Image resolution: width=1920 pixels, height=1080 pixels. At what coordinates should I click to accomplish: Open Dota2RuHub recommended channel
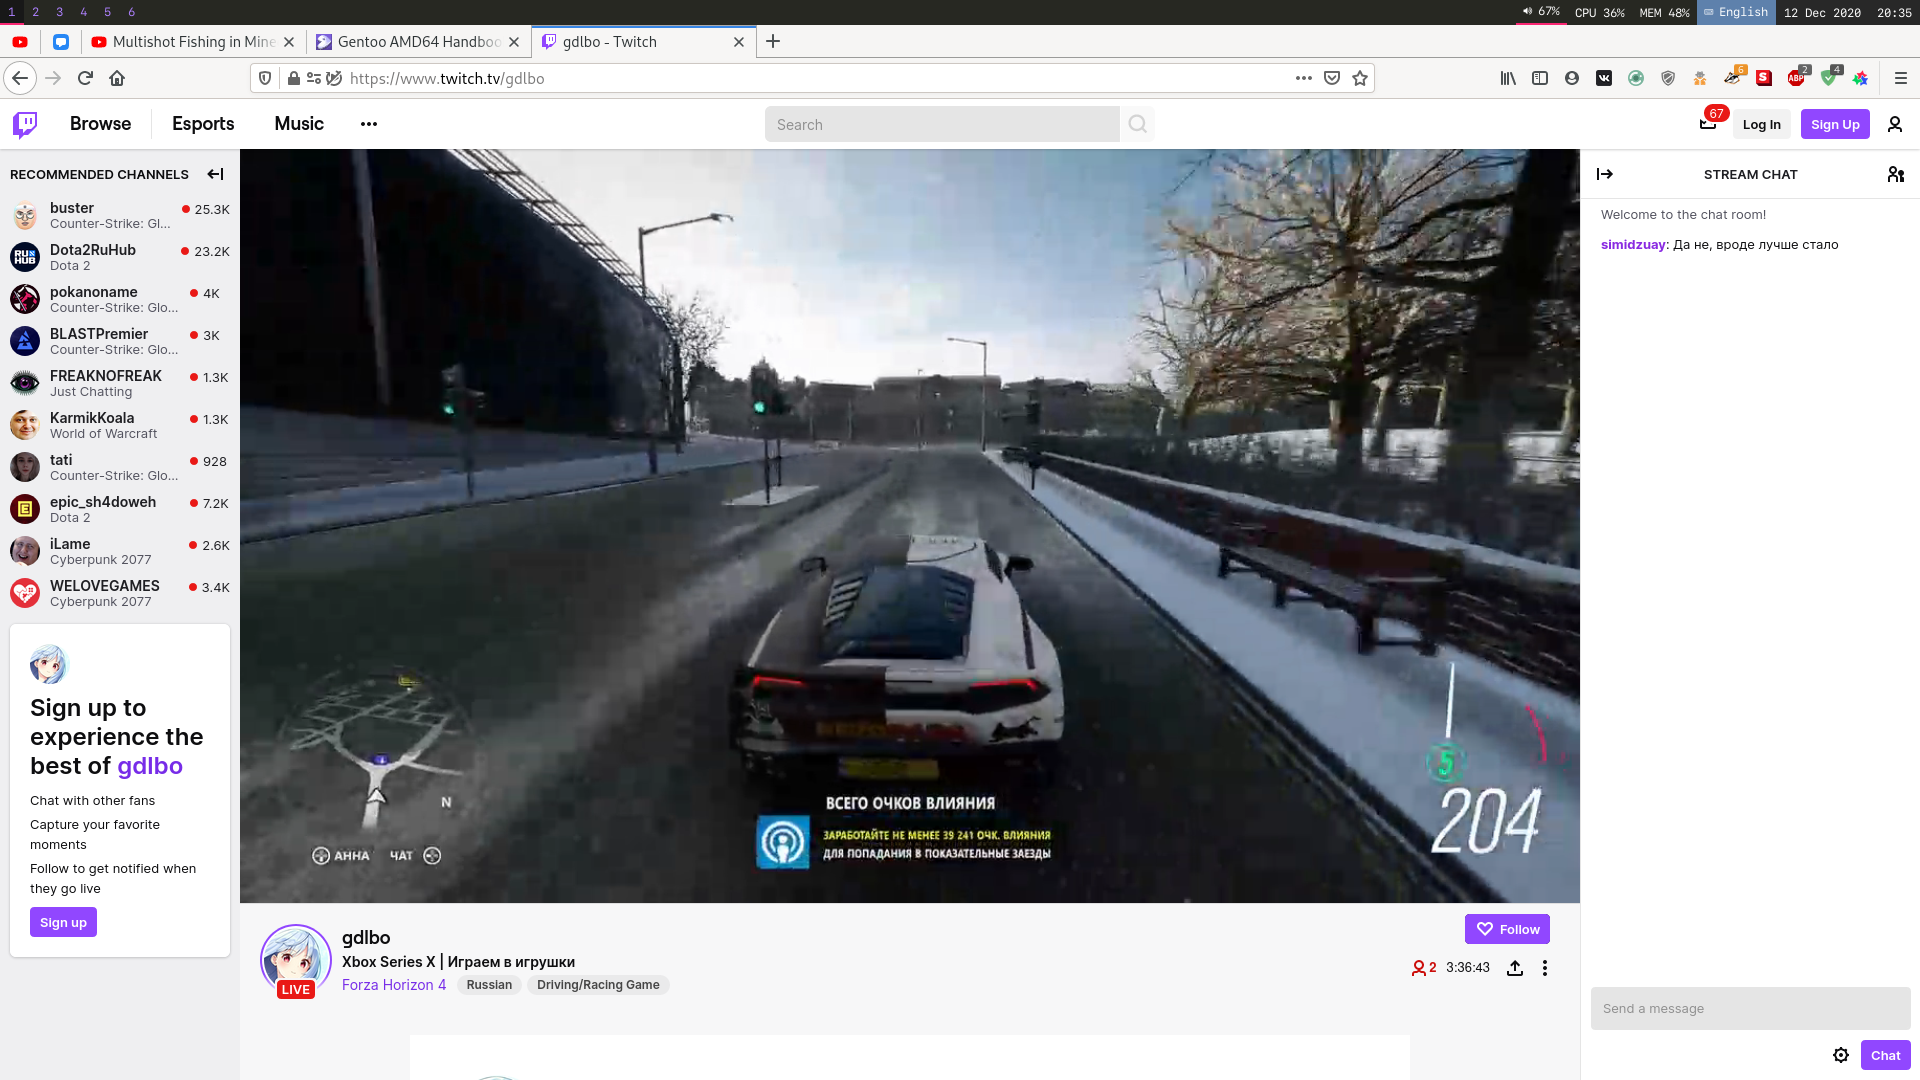coord(120,257)
